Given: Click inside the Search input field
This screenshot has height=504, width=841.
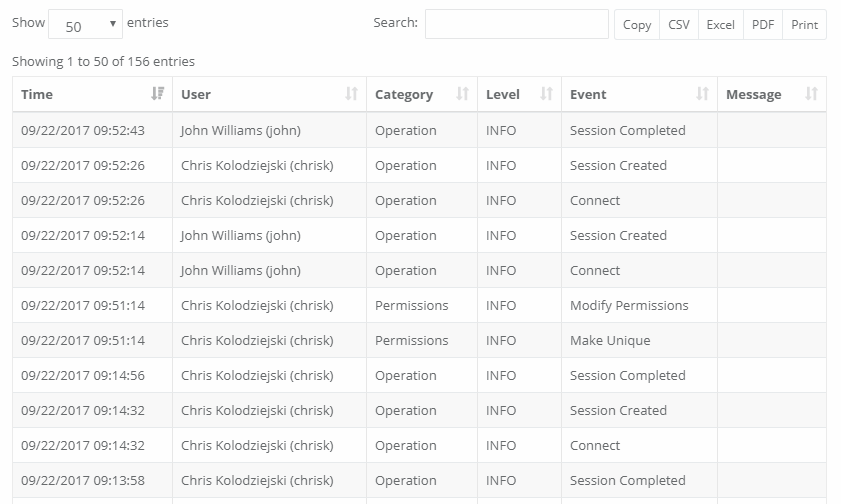Looking at the screenshot, I should click(x=516, y=24).
